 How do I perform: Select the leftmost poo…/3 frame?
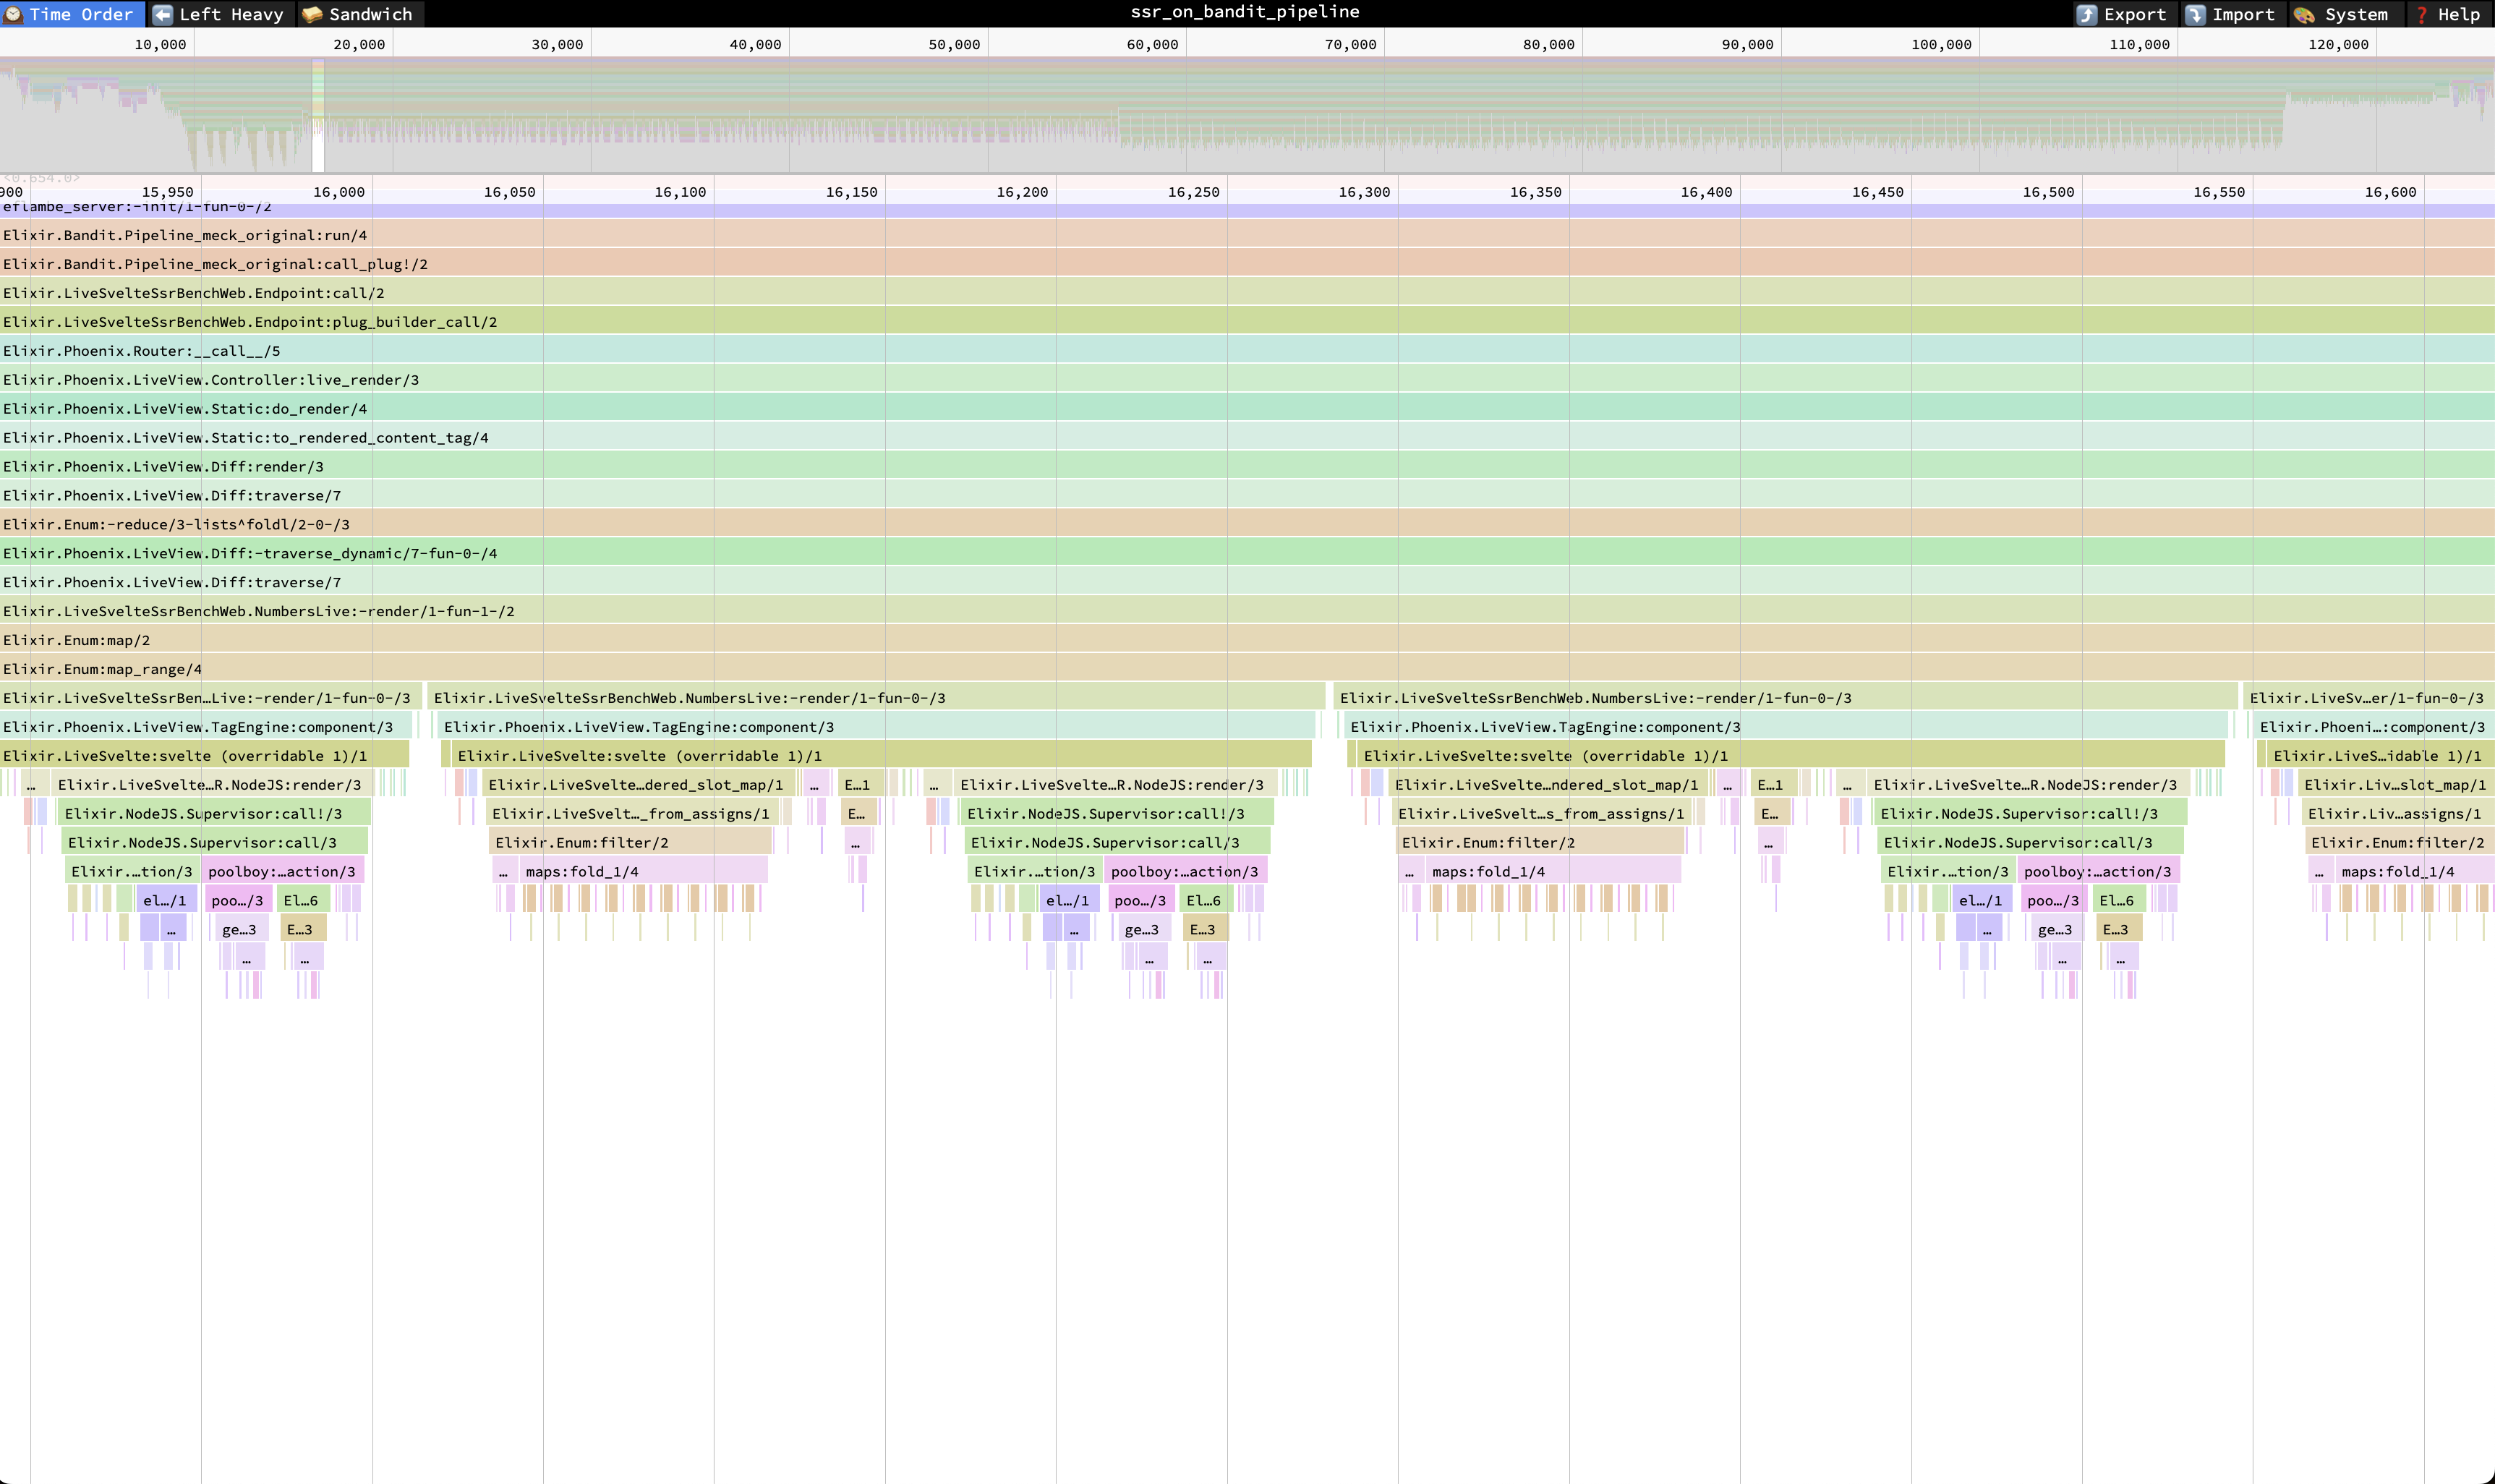238,901
